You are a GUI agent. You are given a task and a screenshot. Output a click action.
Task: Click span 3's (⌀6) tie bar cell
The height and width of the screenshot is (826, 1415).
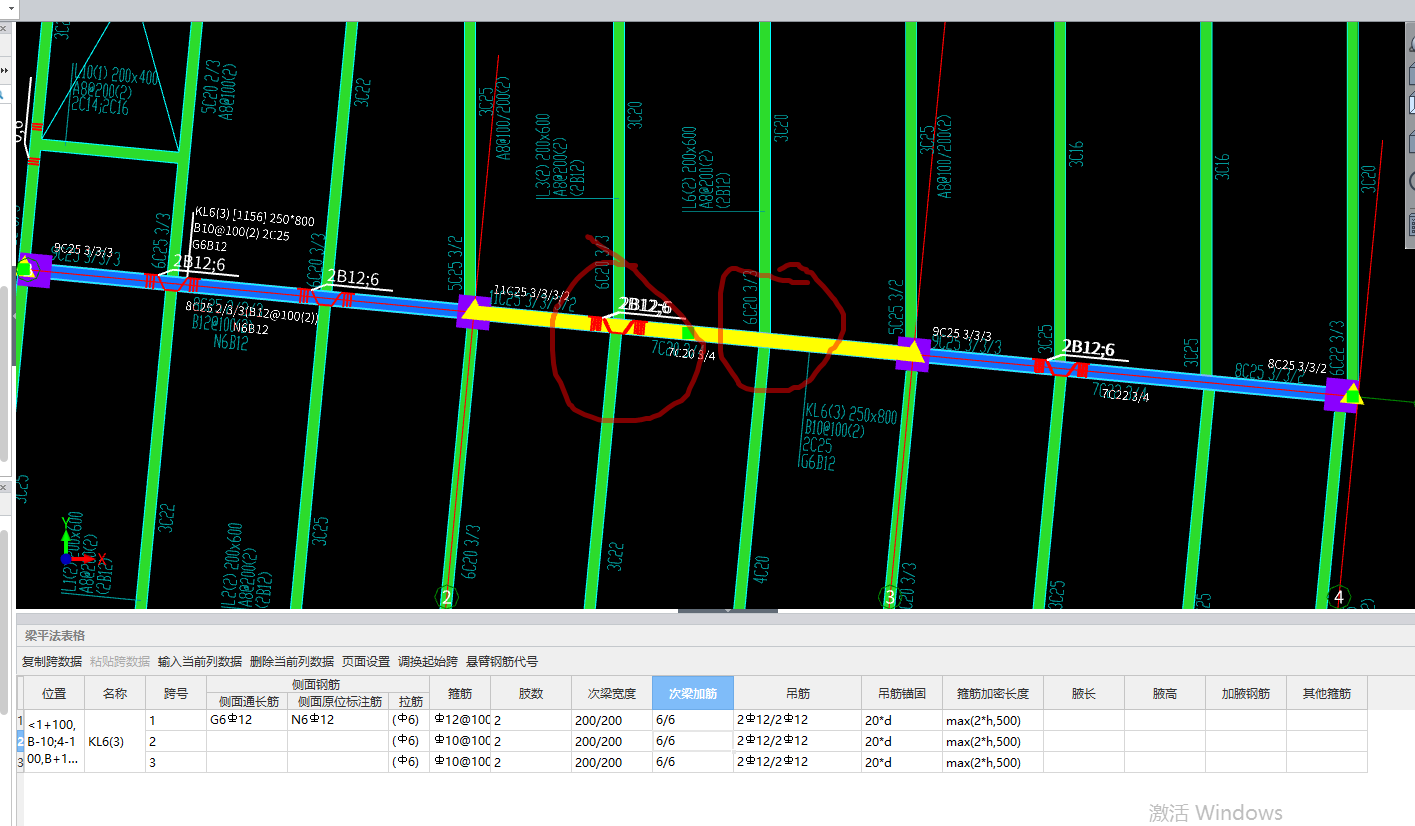click(x=409, y=762)
